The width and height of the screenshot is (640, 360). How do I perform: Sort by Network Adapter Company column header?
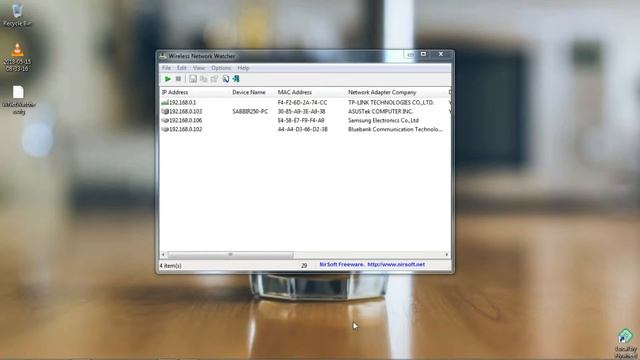point(397,92)
